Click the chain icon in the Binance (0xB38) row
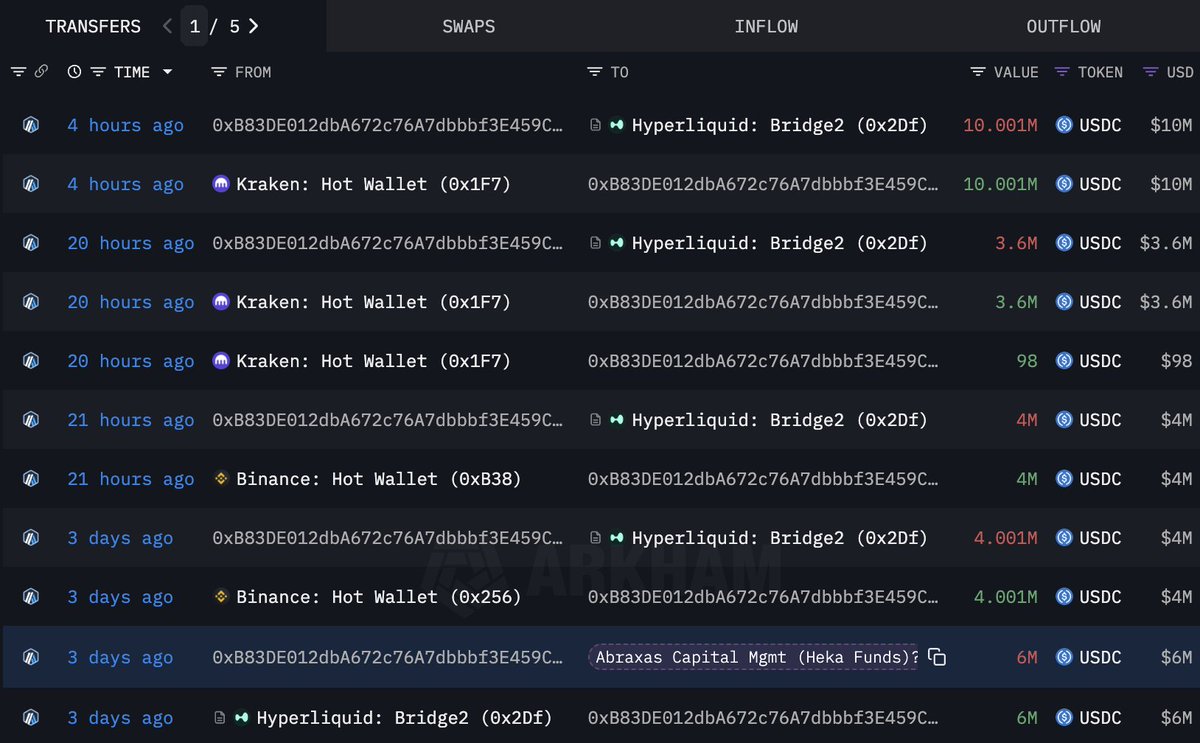This screenshot has height=743, width=1200. coord(31,479)
